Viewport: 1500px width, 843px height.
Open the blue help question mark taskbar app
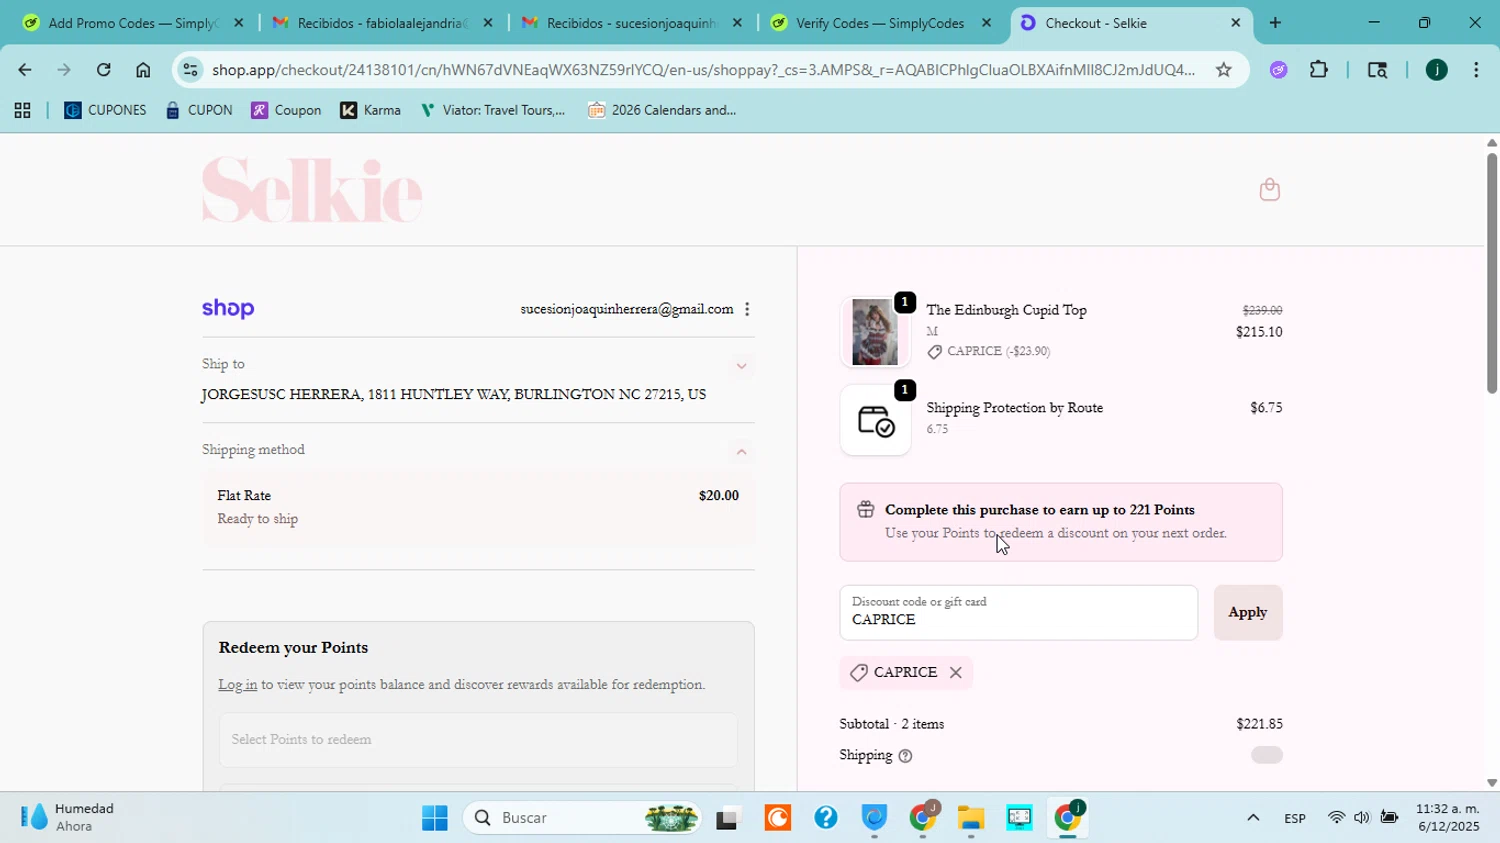click(x=826, y=818)
